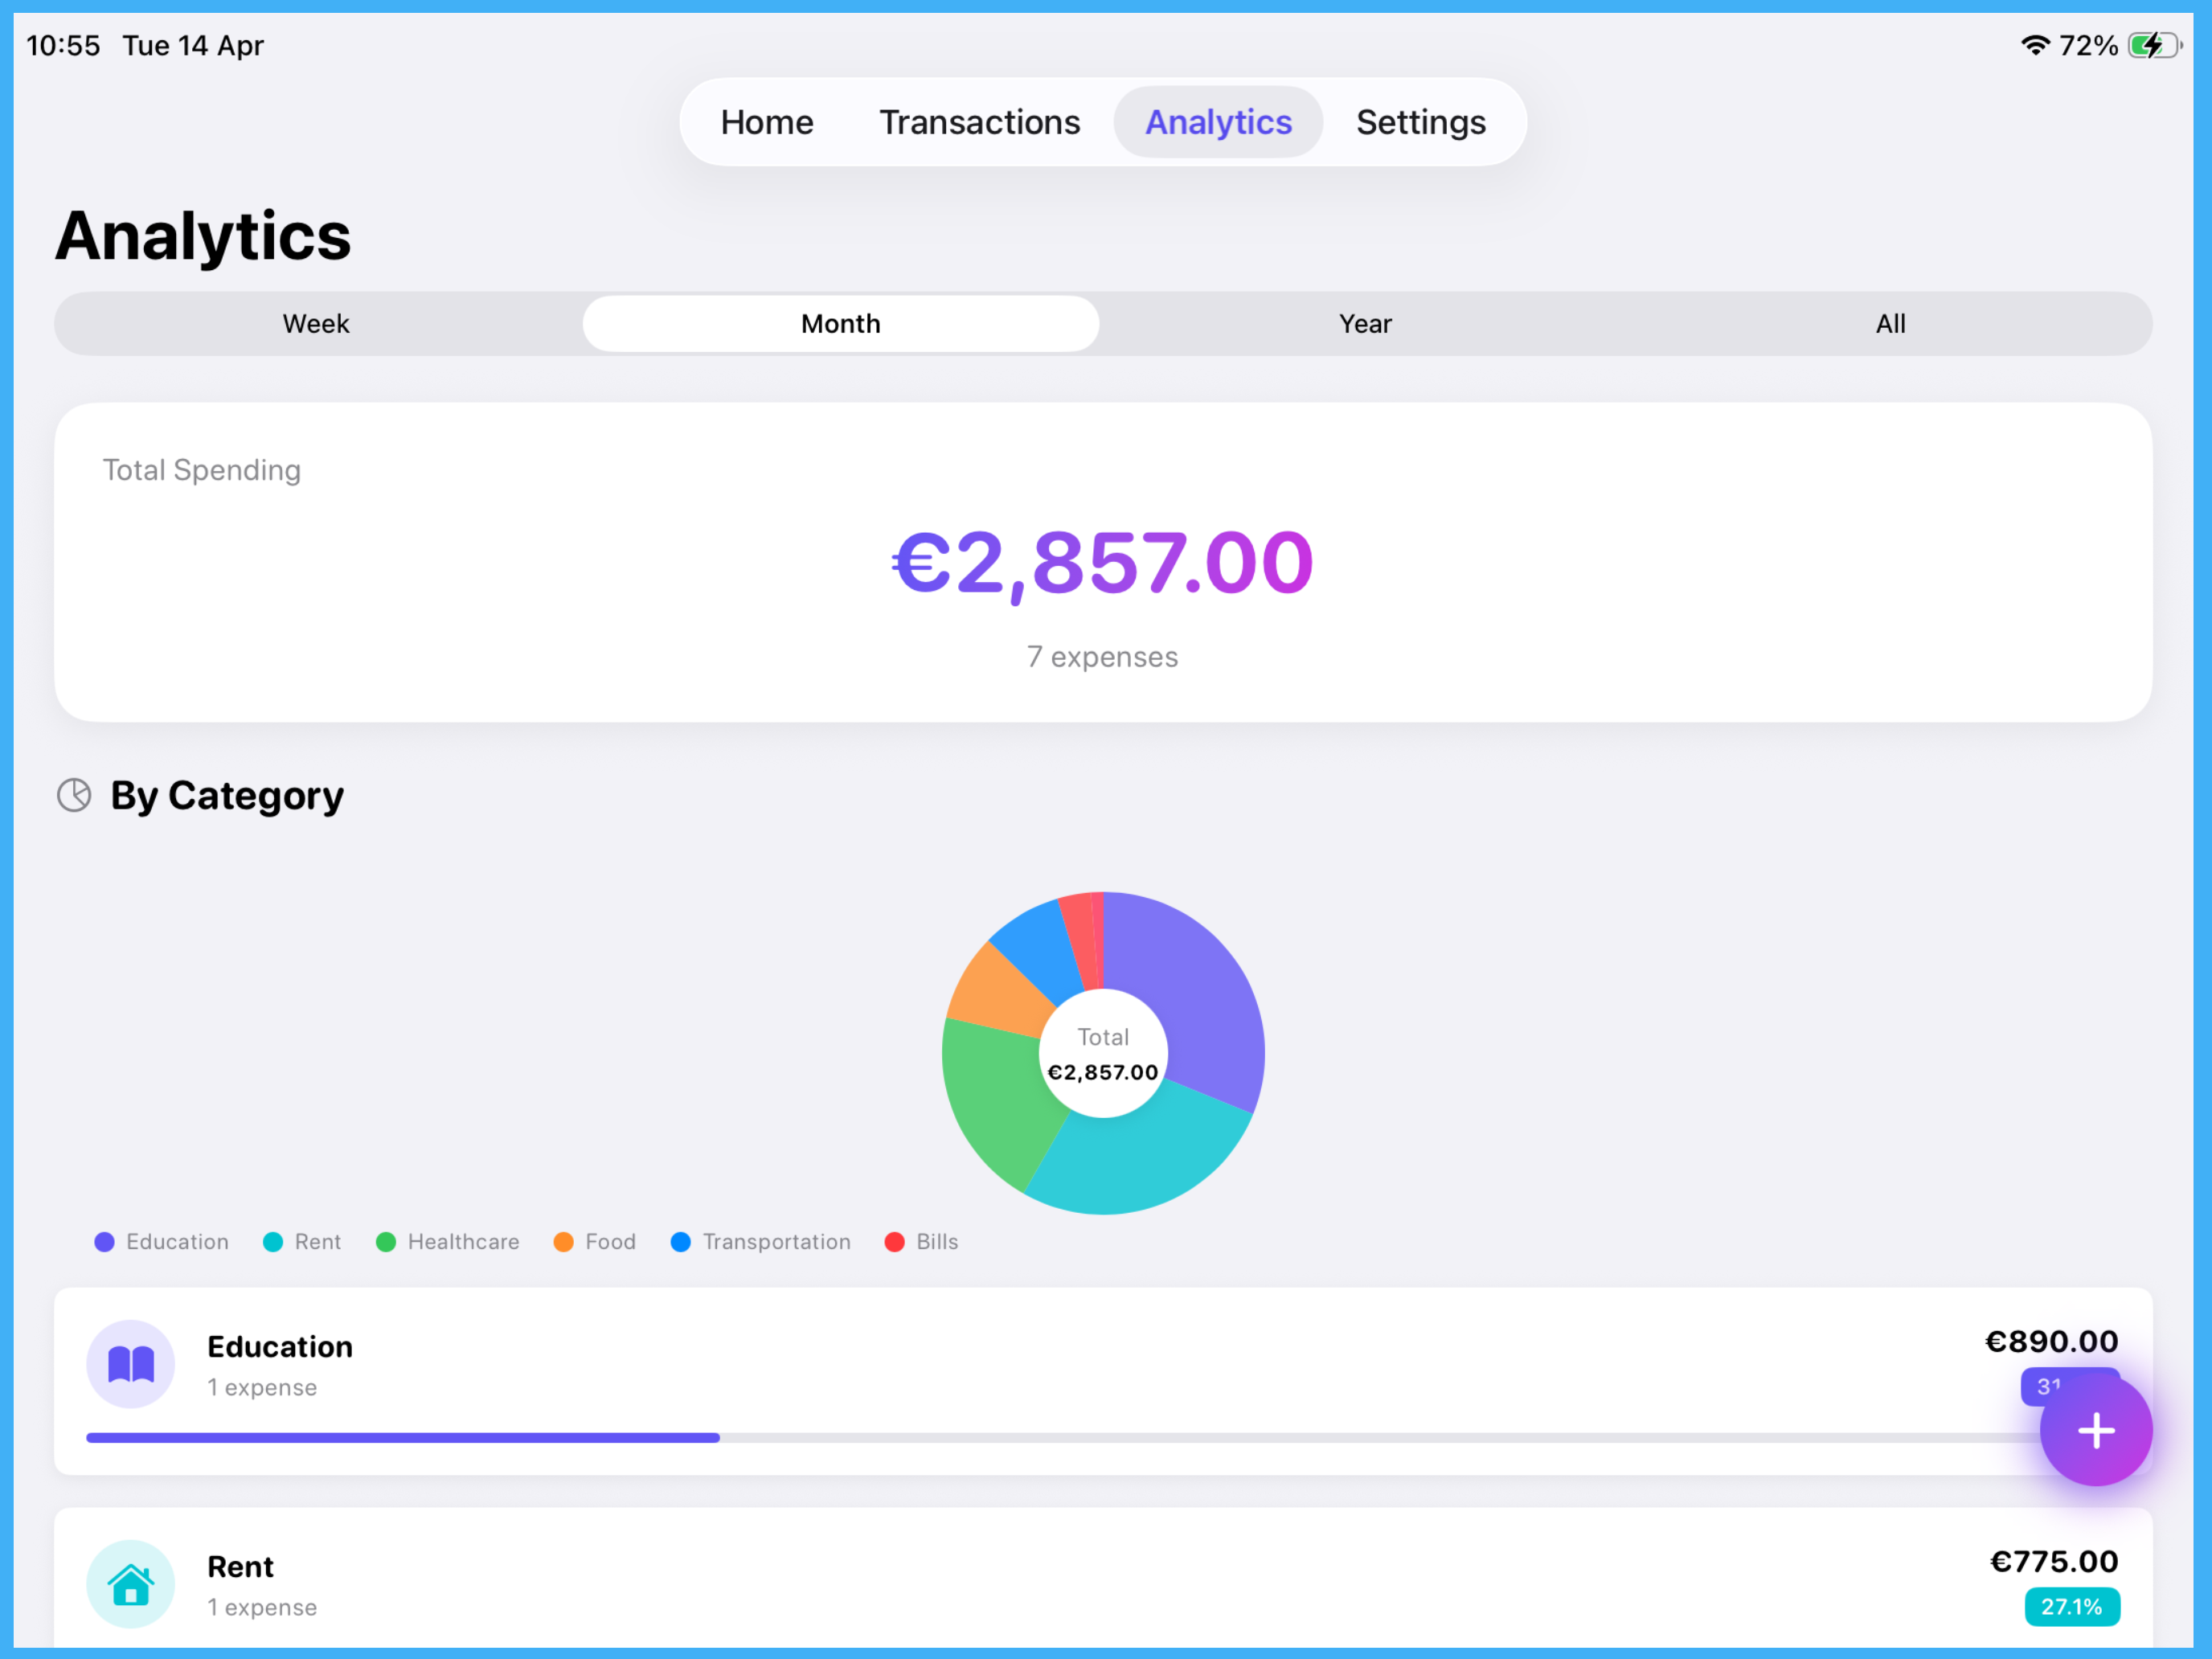Open the Home tab
The height and width of the screenshot is (1659, 2212).
767,122
